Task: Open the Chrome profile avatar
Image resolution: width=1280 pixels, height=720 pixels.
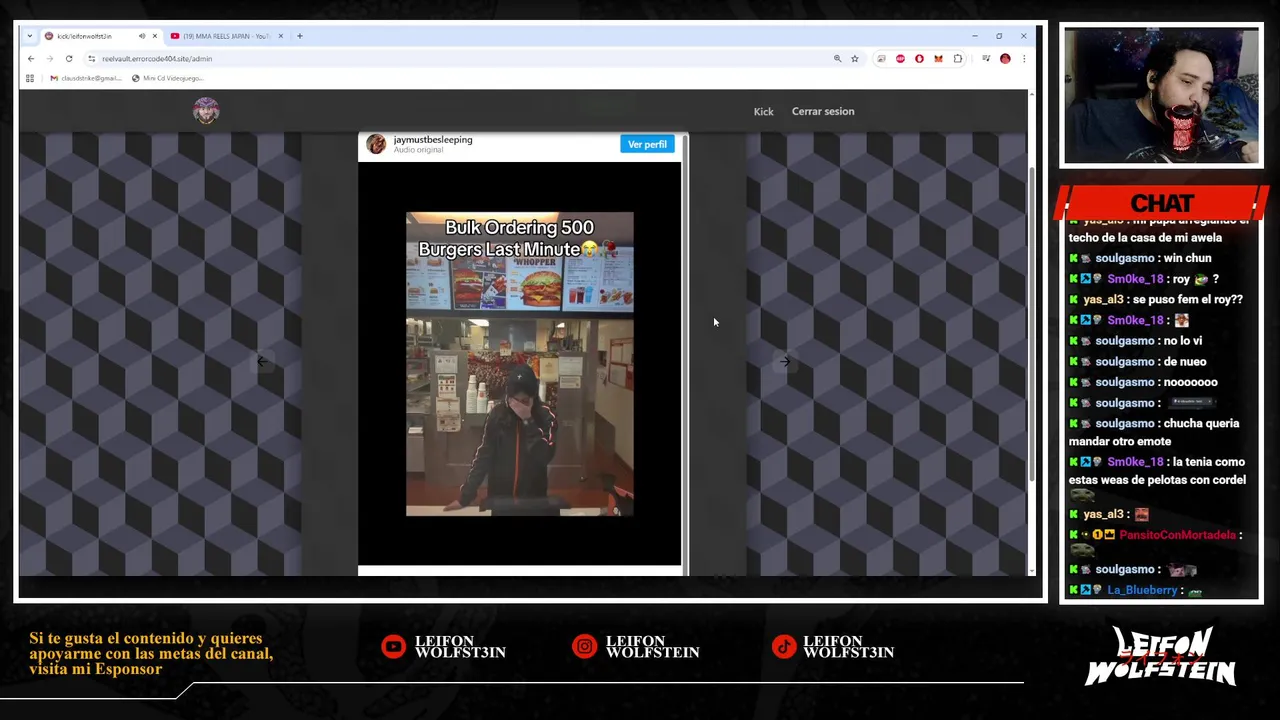Action: tap(1005, 59)
